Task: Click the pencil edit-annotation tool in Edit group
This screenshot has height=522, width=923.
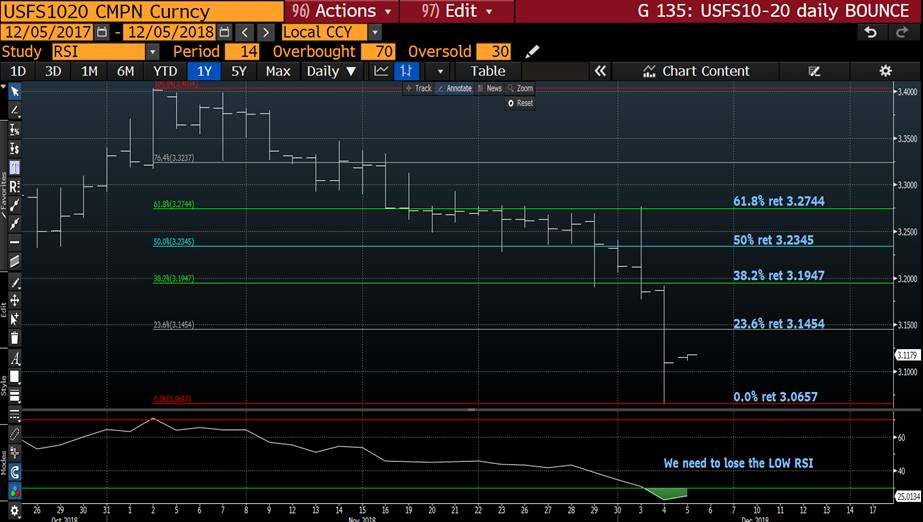Action: coord(15,283)
